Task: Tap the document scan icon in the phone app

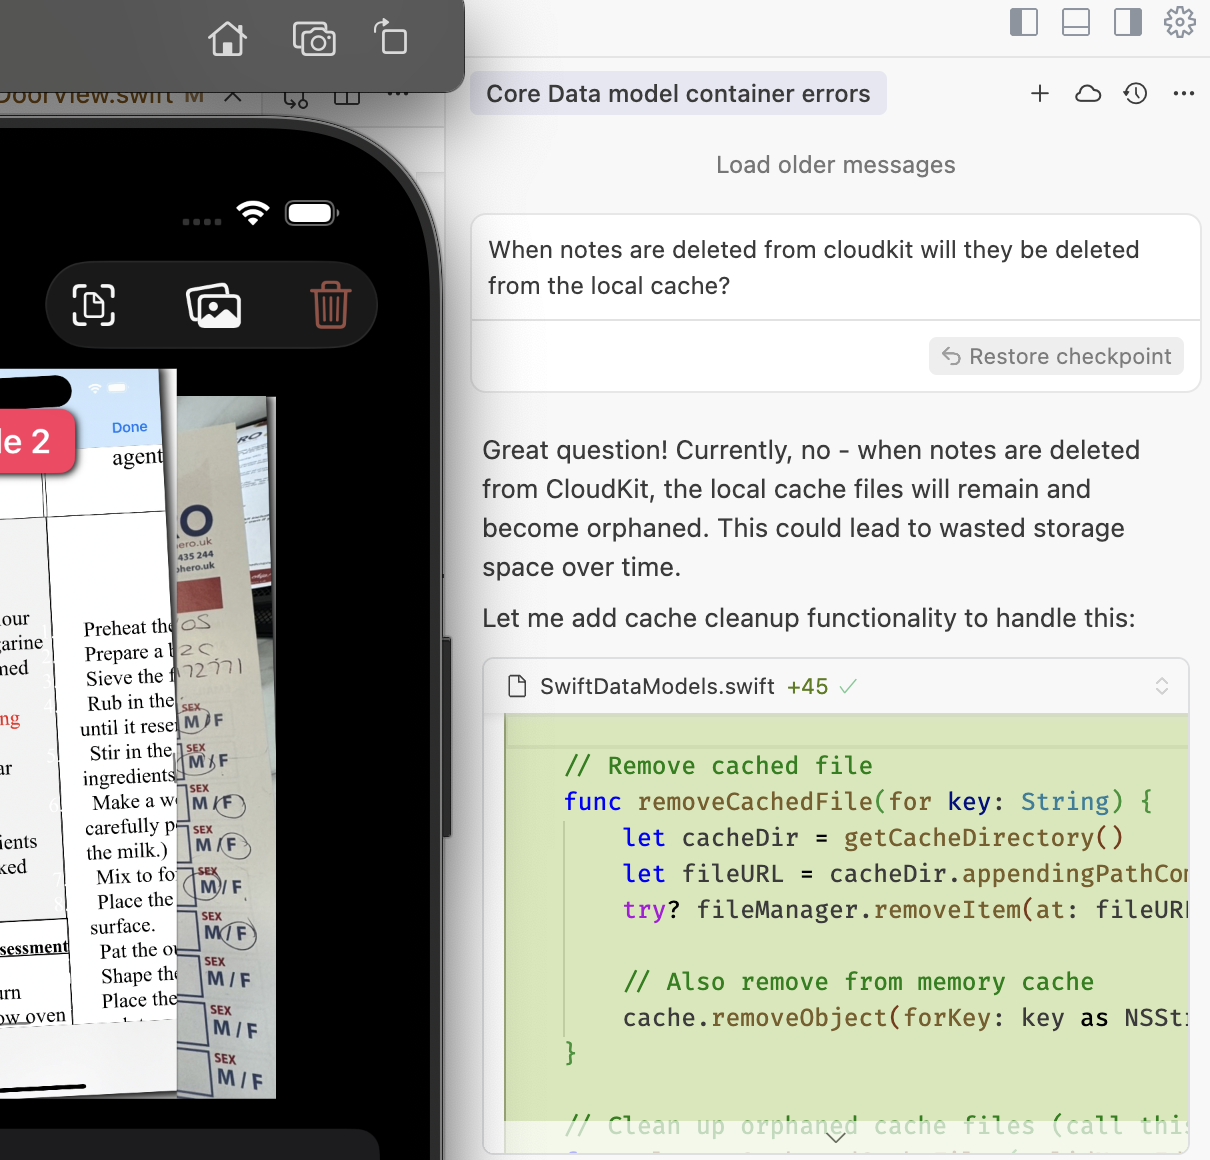Action: tap(94, 305)
